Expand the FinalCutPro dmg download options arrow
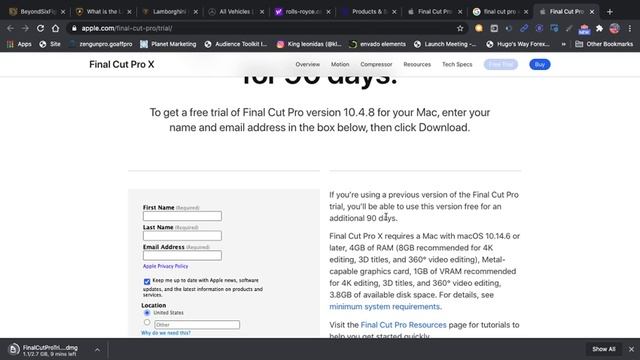This screenshot has width=640, height=360. (x=97, y=350)
